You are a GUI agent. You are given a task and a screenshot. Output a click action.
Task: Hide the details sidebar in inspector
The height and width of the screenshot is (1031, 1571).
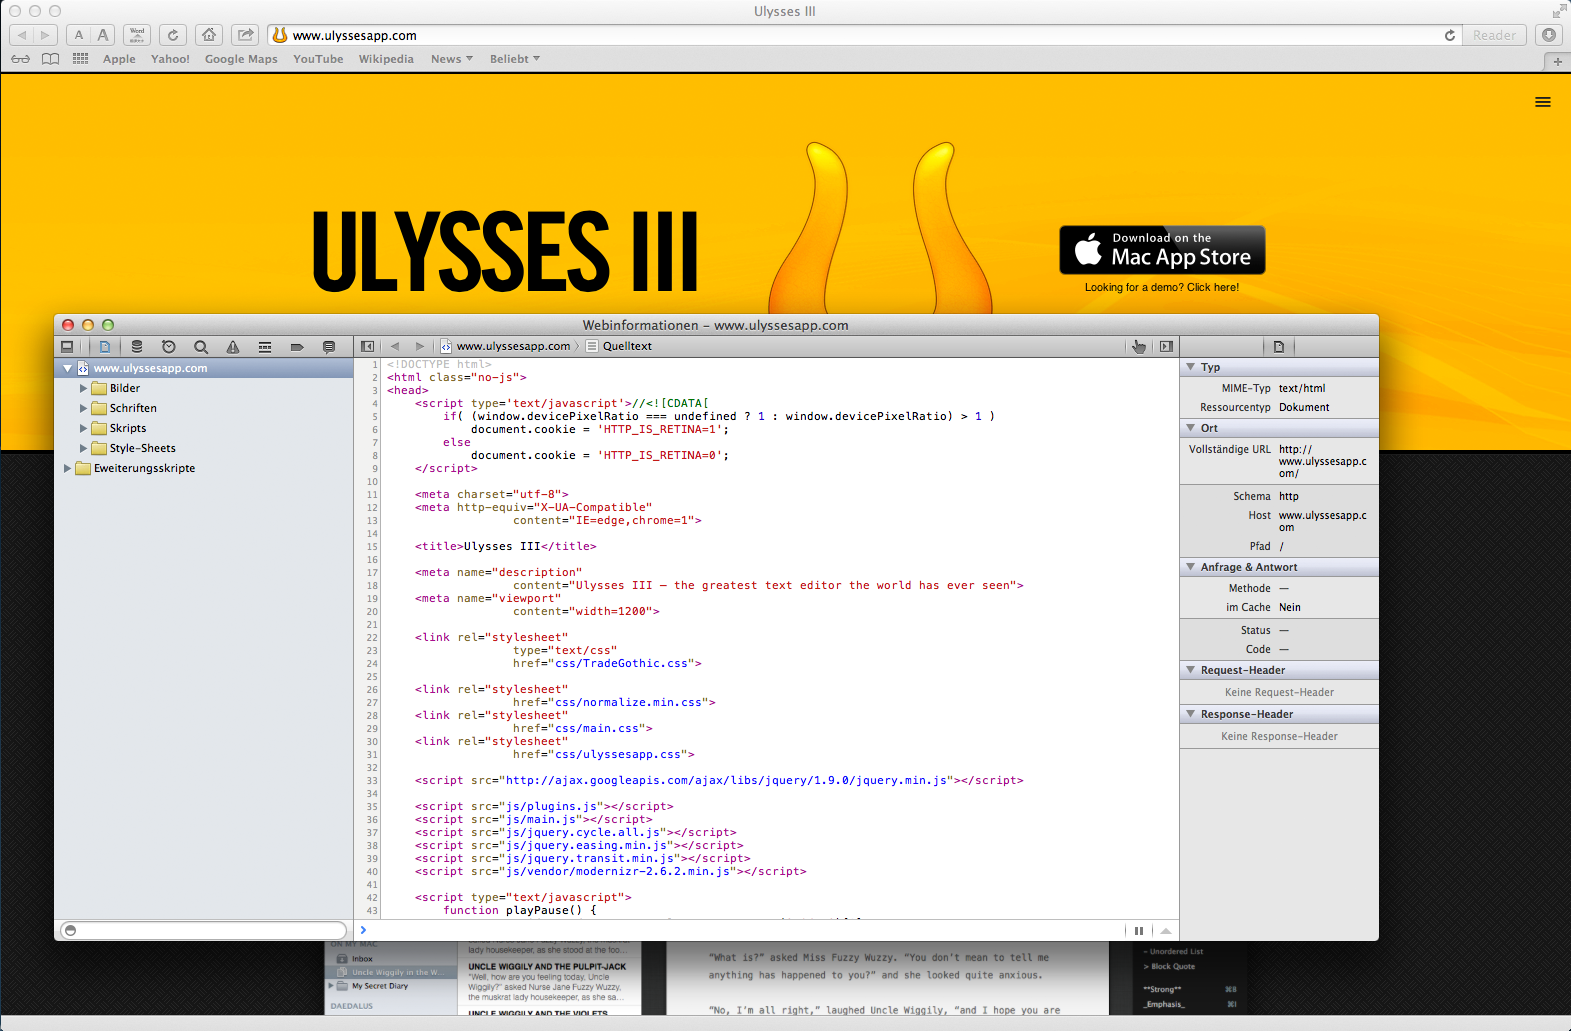1166,346
